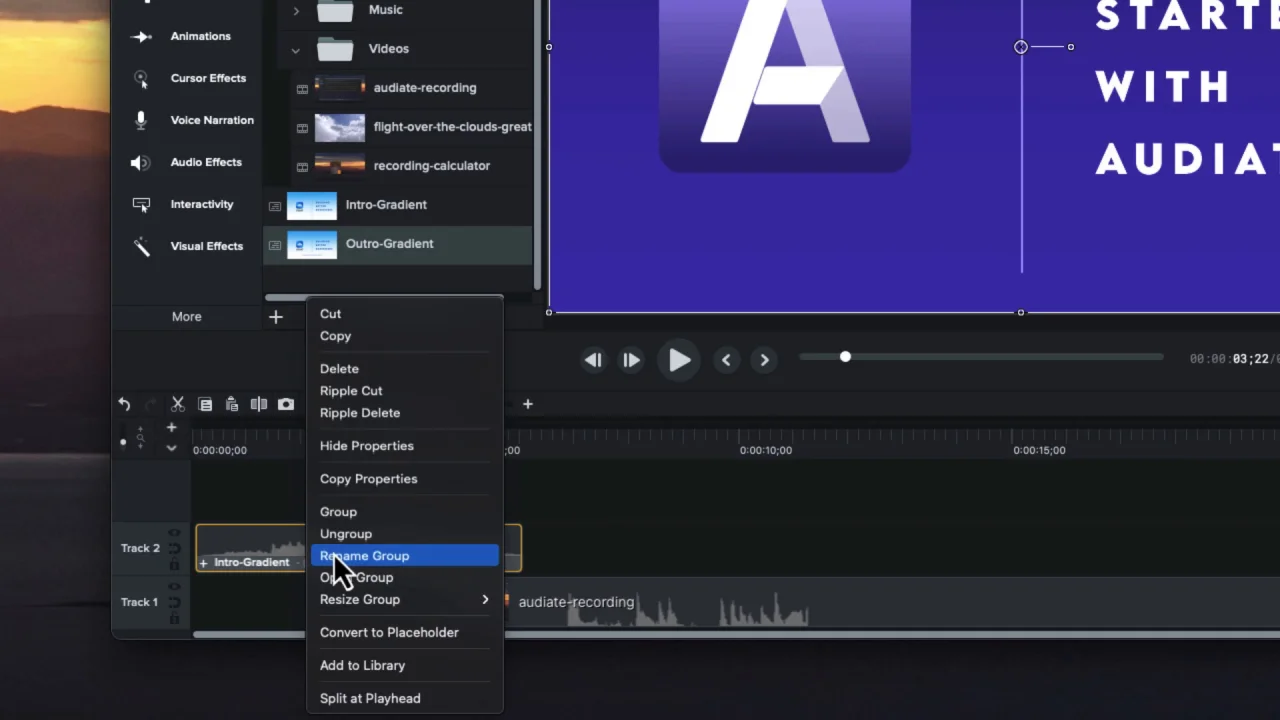Collapse the Videos folder chevron
This screenshot has width=1280, height=720.
click(x=295, y=49)
